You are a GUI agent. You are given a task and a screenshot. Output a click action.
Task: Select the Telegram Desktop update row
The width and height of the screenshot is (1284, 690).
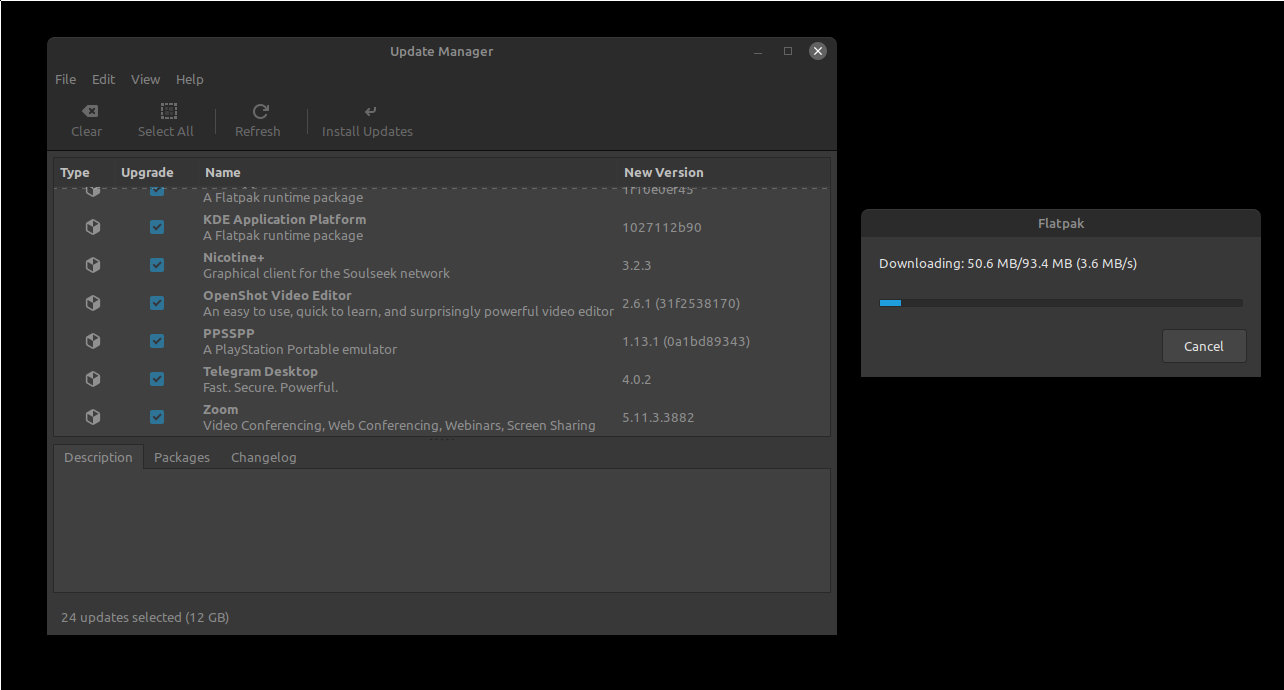pos(400,379)
